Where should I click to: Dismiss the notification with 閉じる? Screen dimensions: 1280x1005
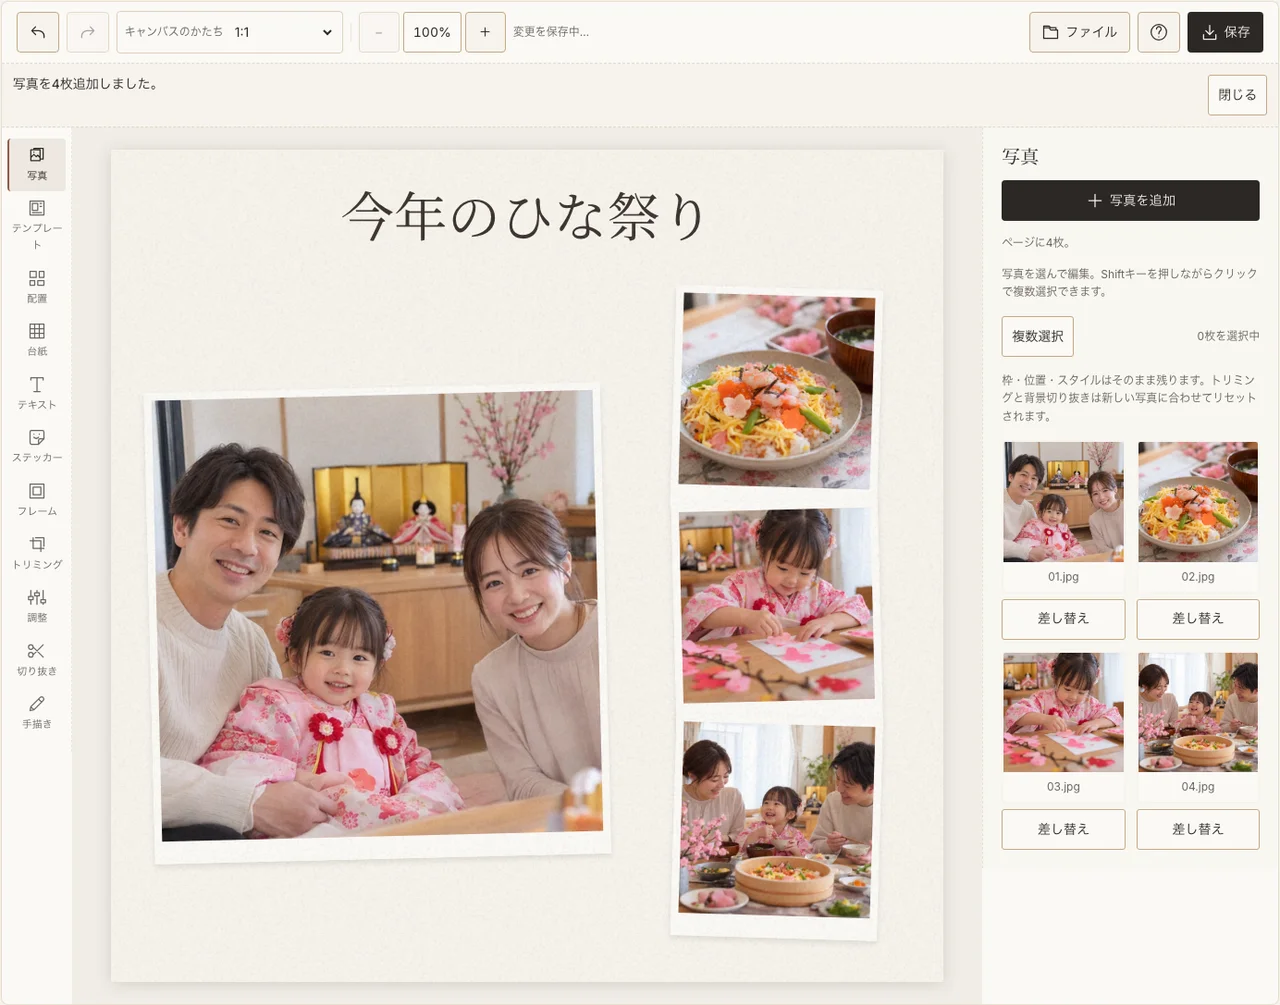1237,95
